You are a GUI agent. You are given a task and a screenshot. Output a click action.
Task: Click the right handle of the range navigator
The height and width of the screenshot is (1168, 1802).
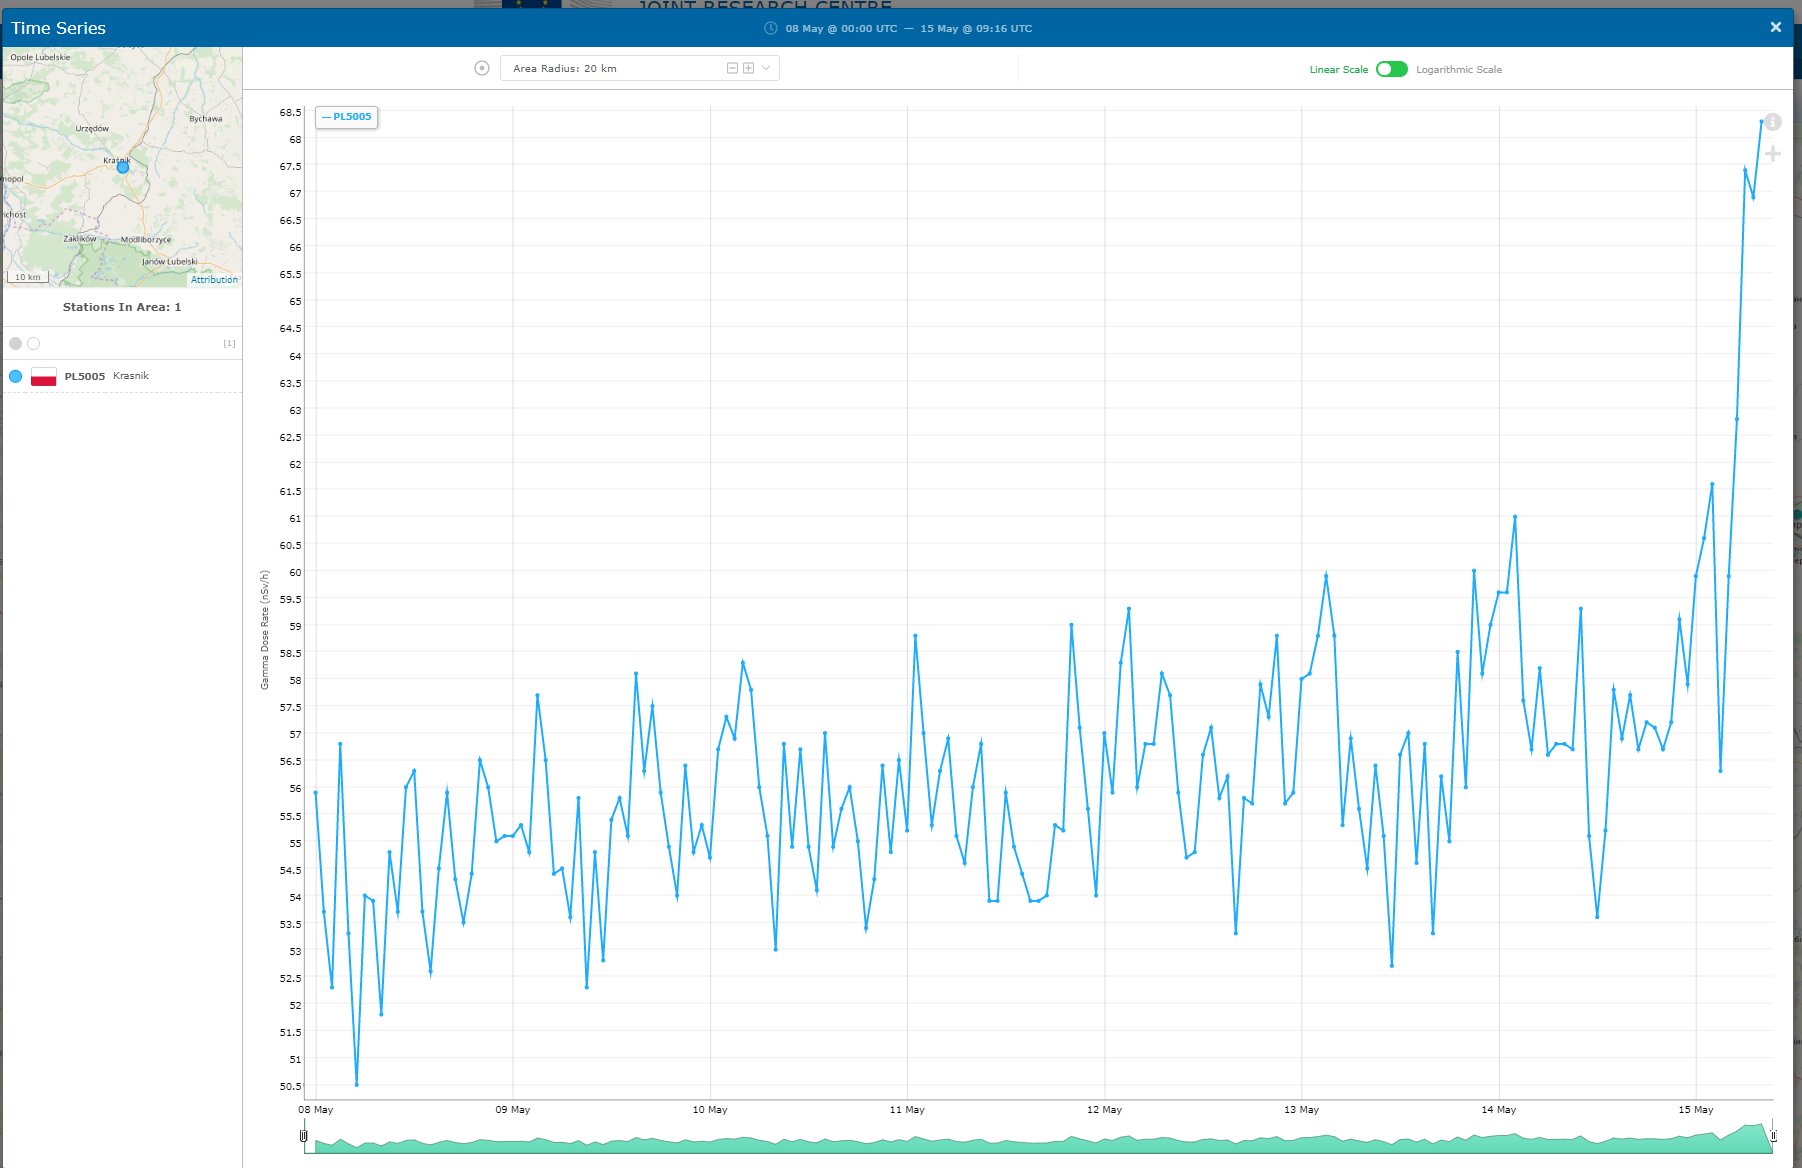pyautogui.click(x=1773, y=1136)
